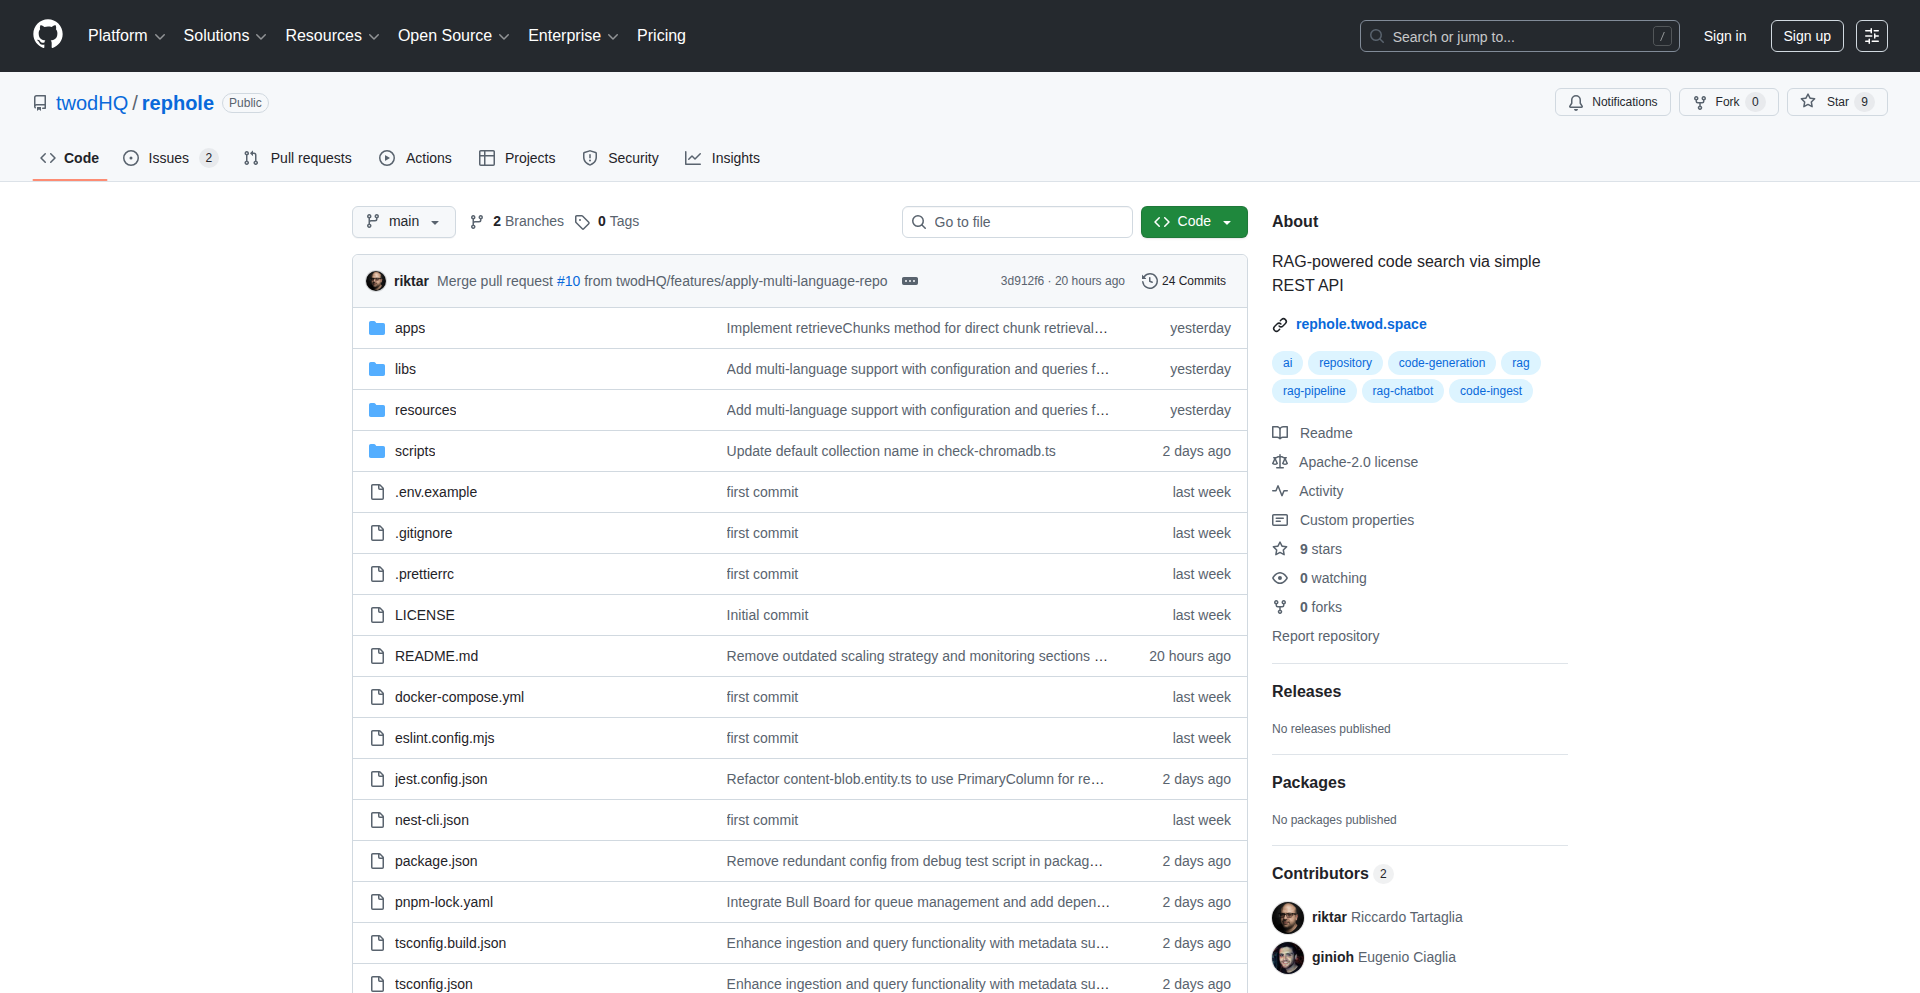
Task: Fork the rephole repository
Action: (1728, 102)
